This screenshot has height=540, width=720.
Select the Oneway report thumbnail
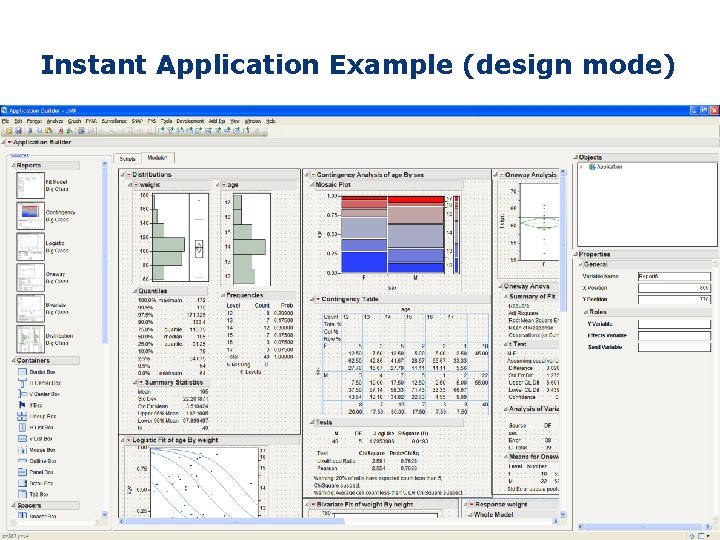(30, 277)
